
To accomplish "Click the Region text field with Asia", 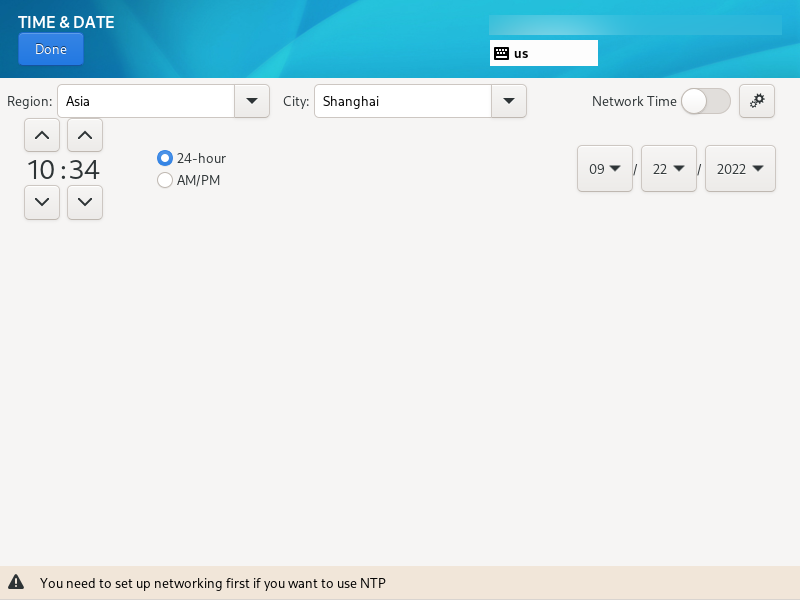I will point(145,101).
